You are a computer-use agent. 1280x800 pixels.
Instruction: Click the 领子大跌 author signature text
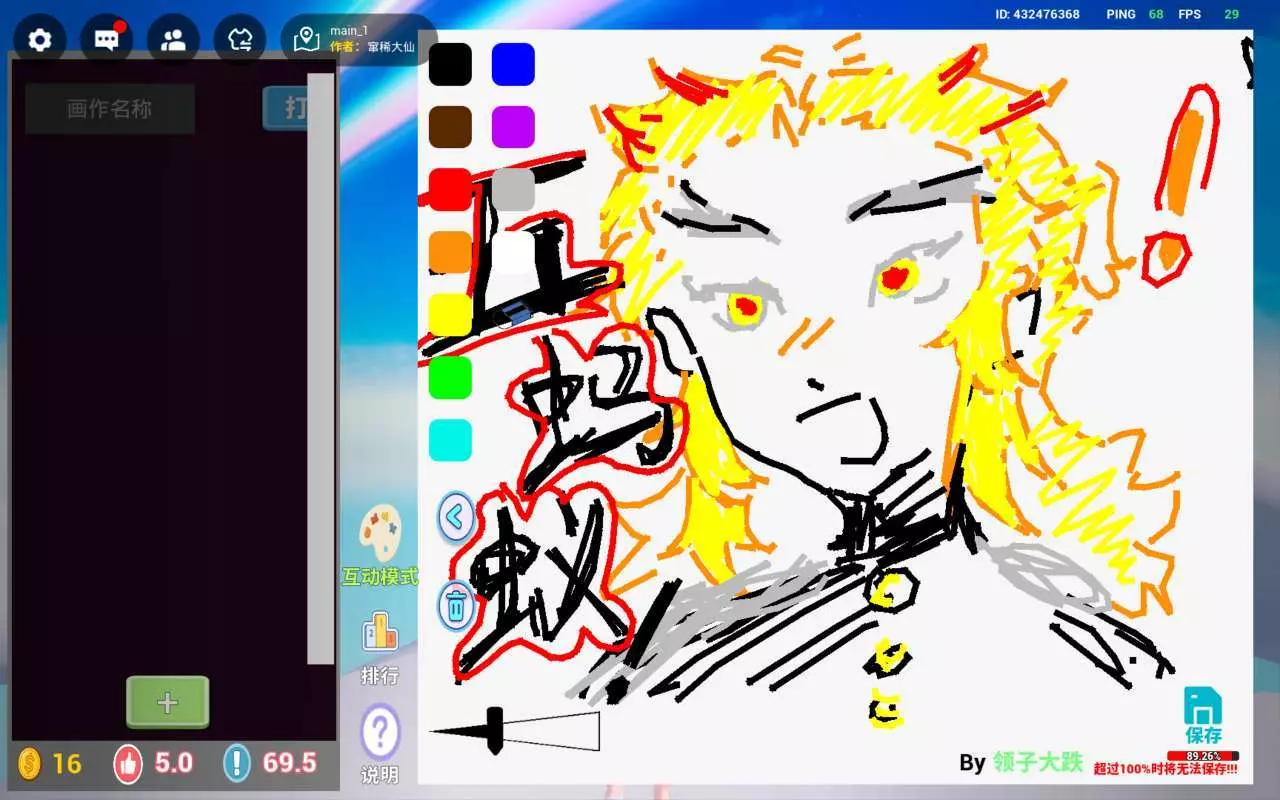(x=1038, y=762)
